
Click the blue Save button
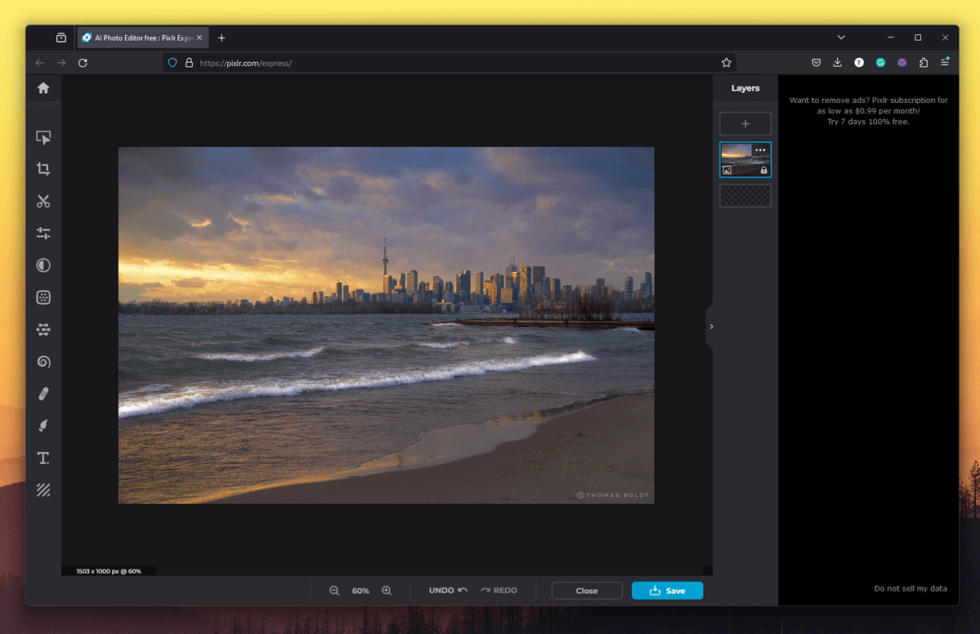(x=666, y=590)
